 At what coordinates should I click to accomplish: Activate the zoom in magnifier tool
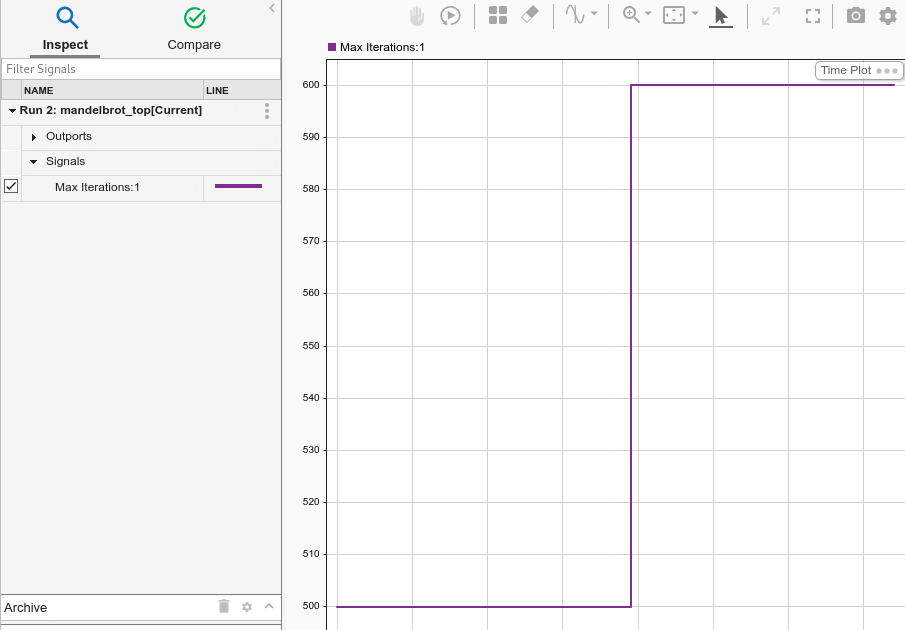coord(631,15)
